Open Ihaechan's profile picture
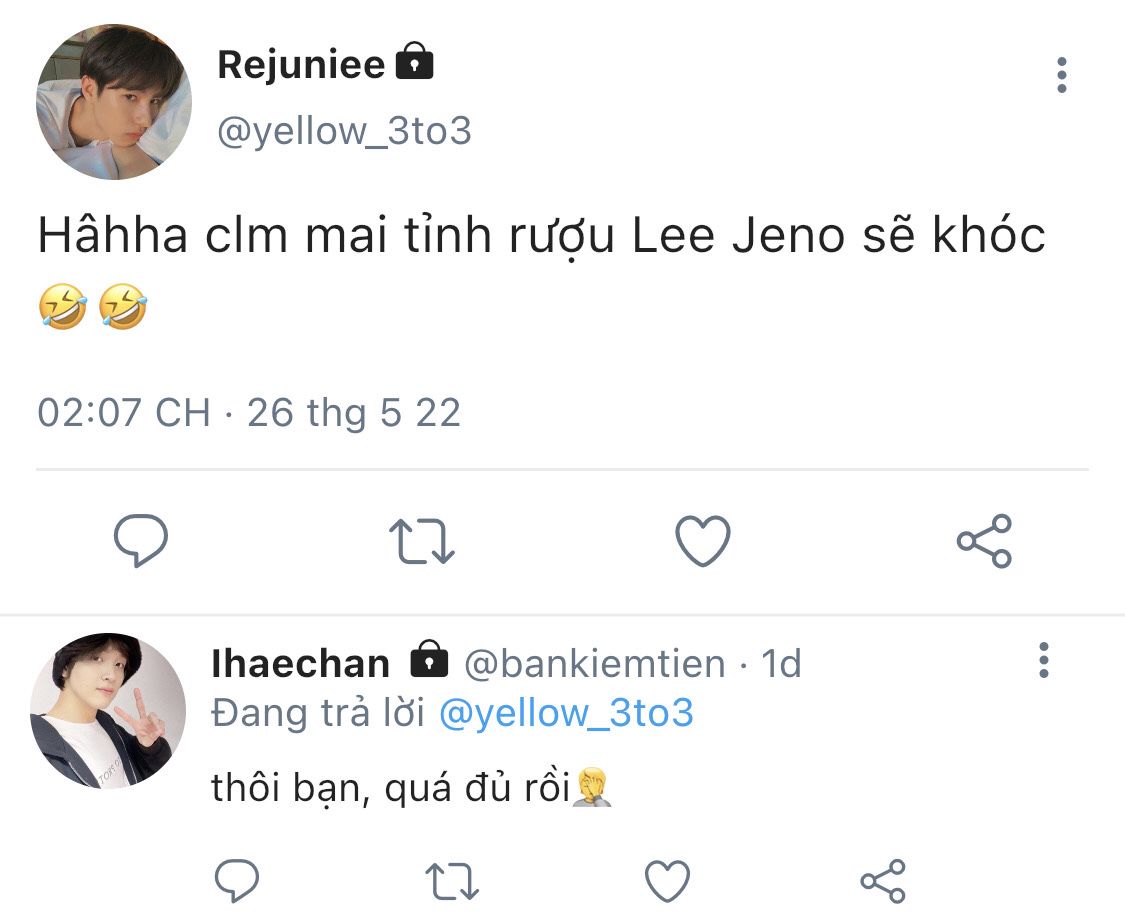 point(108,710)
